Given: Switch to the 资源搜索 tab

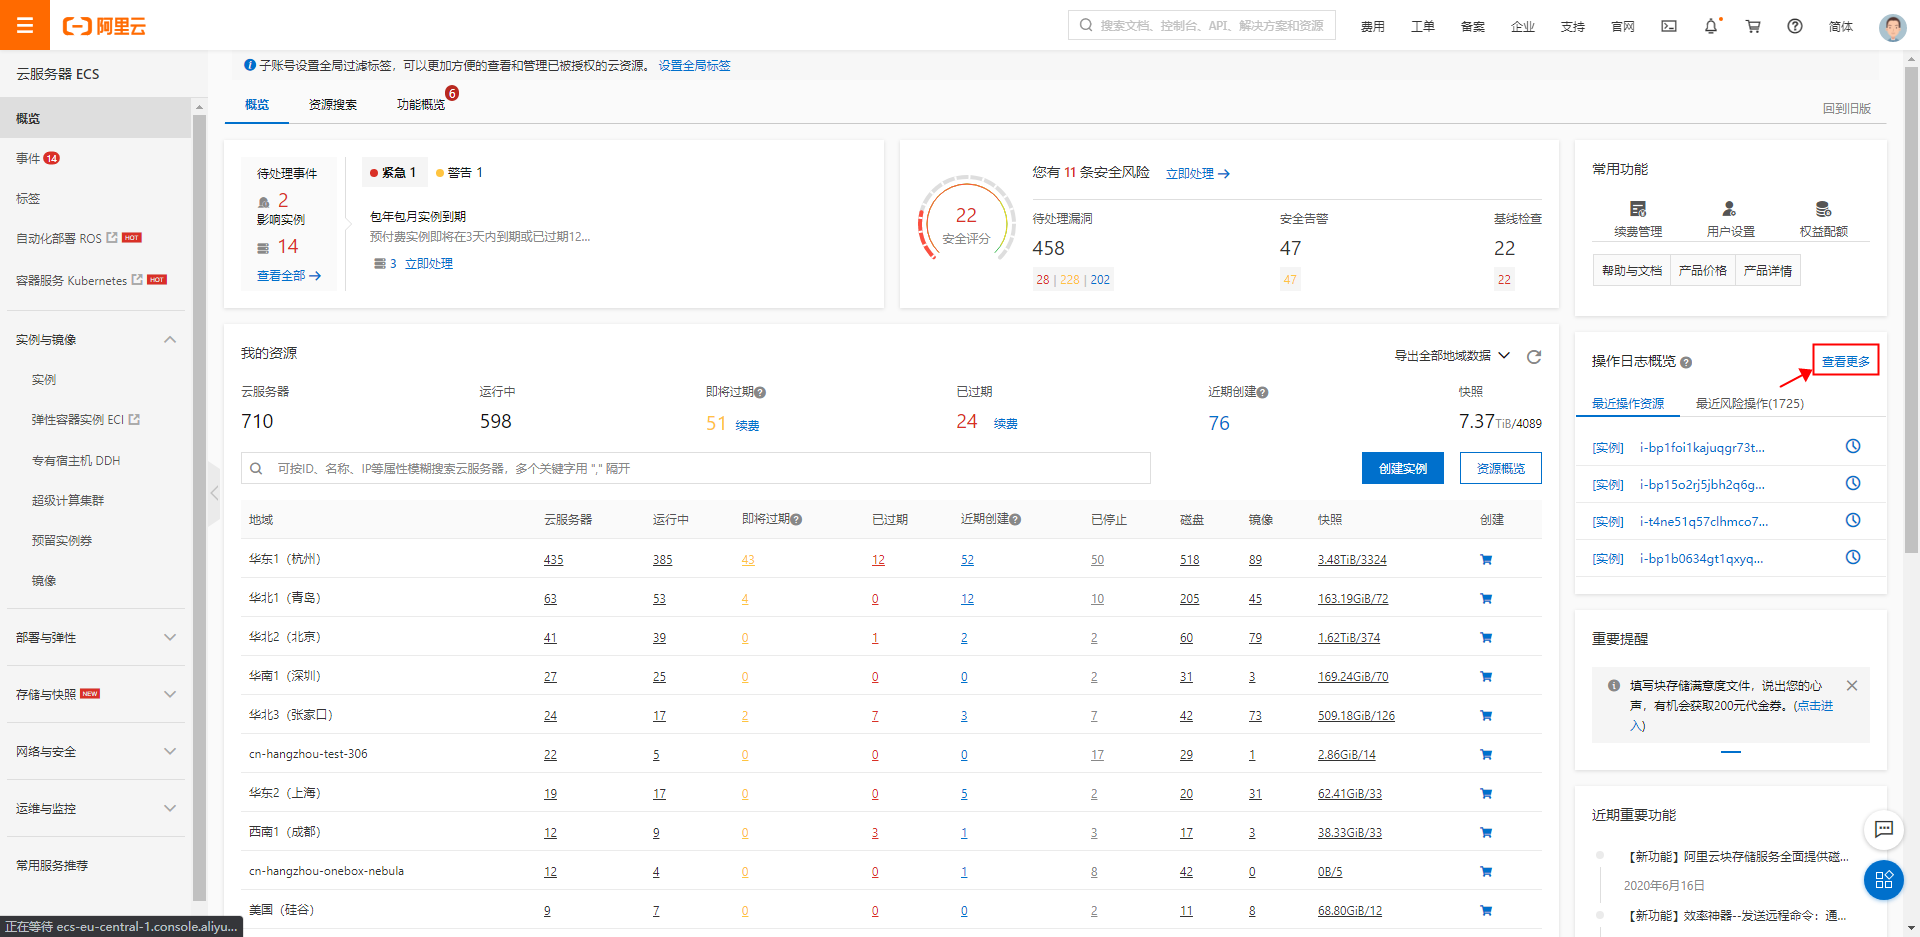Looking at the screenshot, I should [333, 105].
